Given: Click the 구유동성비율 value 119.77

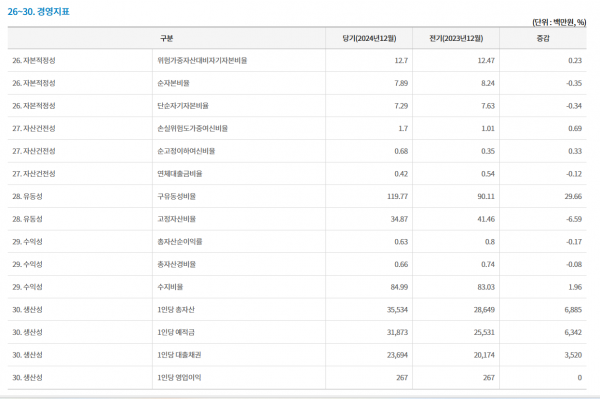Looking at the screenshot, I should click(398, 196).
